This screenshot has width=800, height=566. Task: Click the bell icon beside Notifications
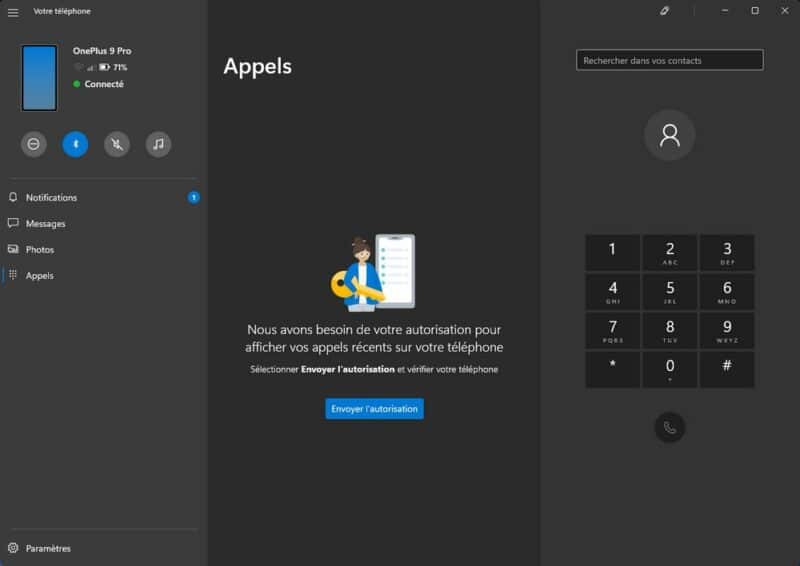click(13, 197)
